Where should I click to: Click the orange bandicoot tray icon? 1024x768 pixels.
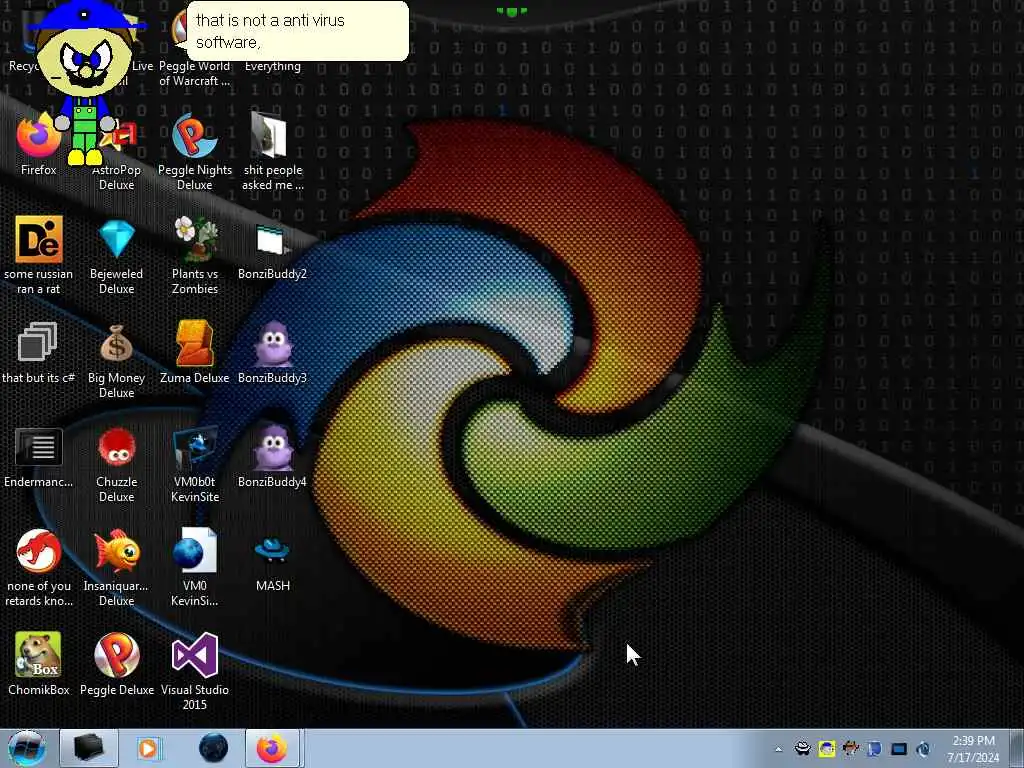(x=850, y=748)
